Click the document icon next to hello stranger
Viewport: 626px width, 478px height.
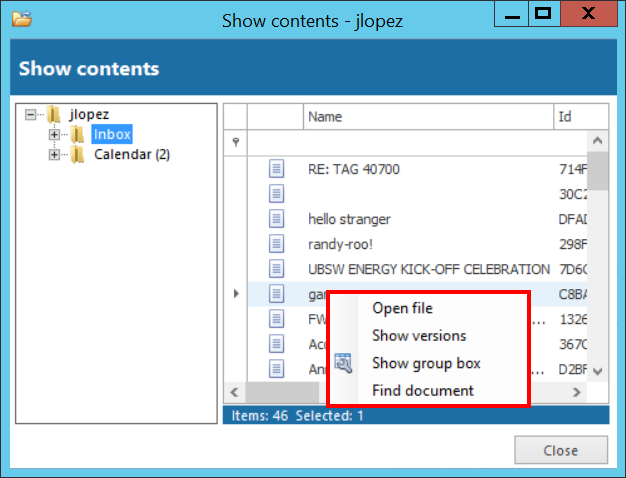(x=277, y=219)
